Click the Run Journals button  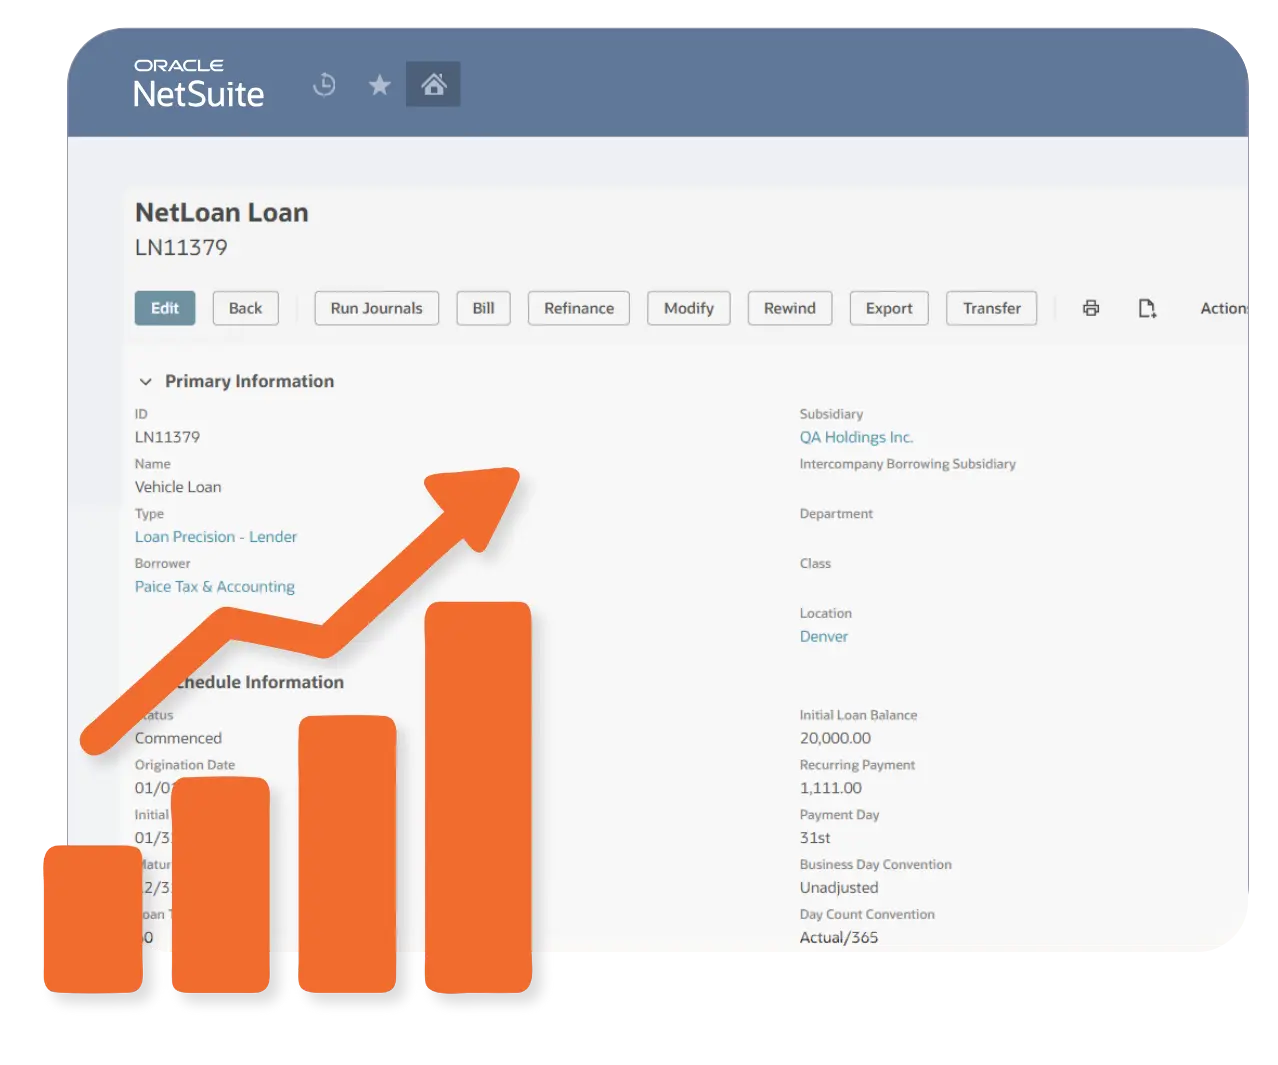pos(376,308)
